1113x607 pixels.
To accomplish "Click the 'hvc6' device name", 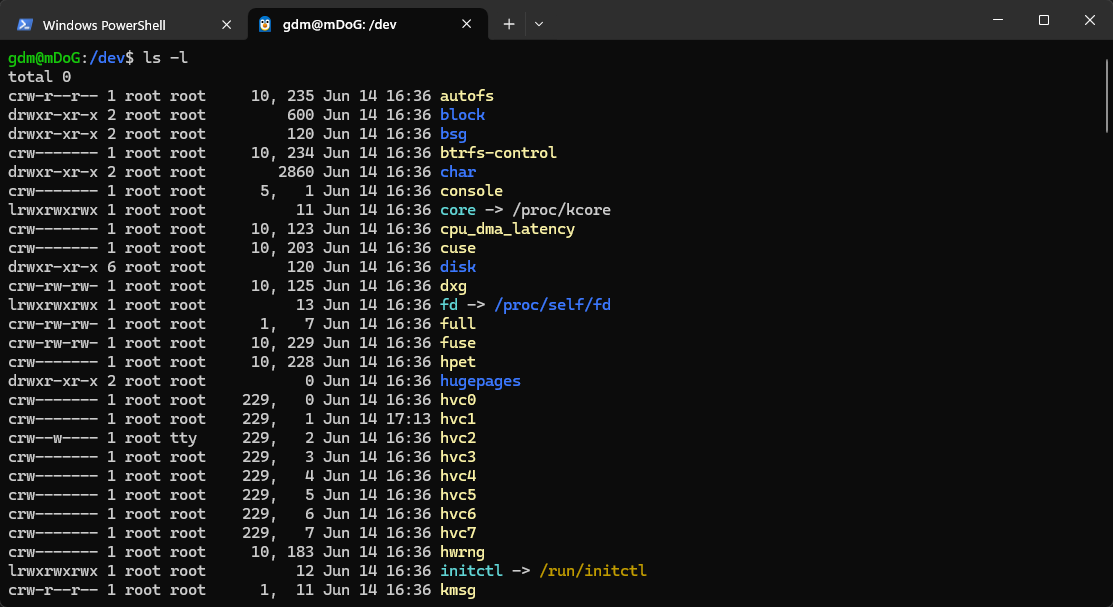I will pos(458,514).
